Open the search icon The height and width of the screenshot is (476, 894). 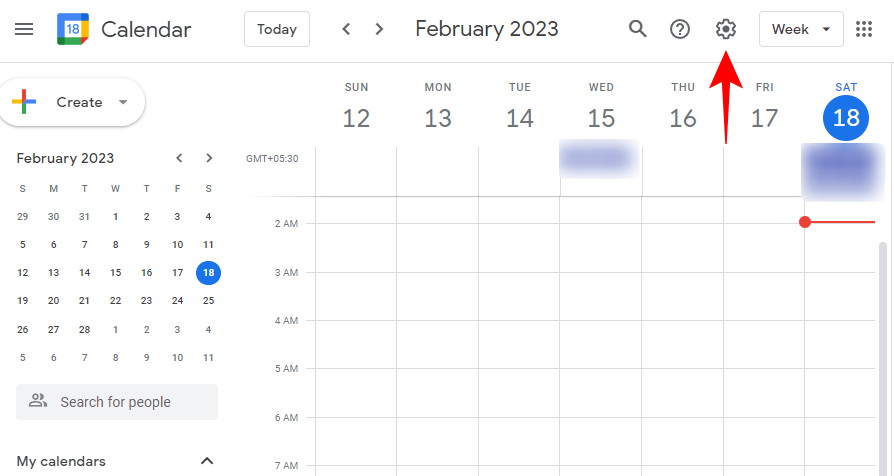[x=637, y=29]
